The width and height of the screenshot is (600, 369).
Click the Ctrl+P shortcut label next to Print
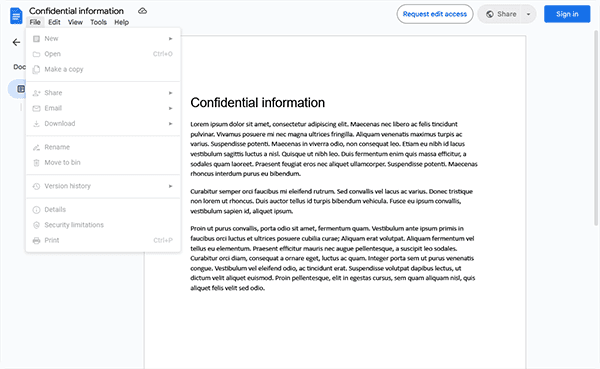163,240
